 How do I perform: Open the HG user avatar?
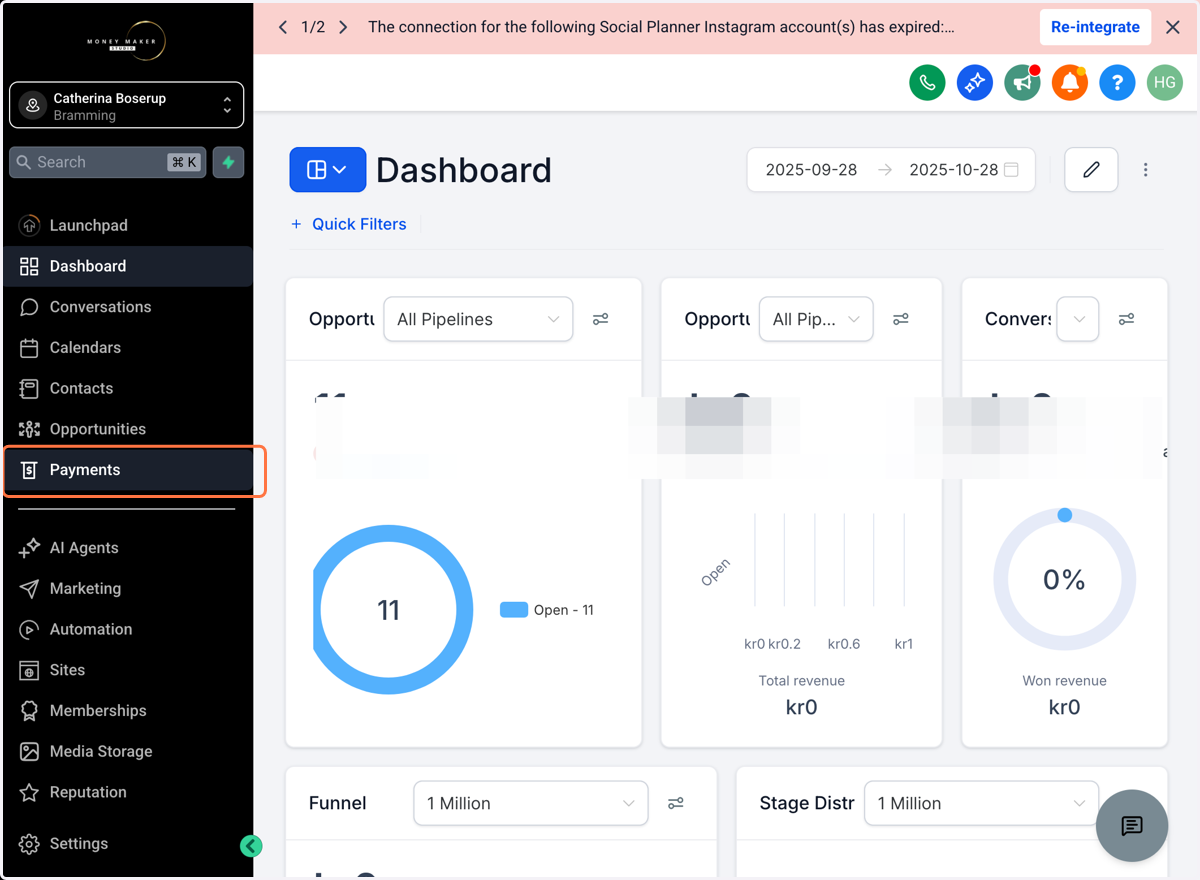[1164, 82]
